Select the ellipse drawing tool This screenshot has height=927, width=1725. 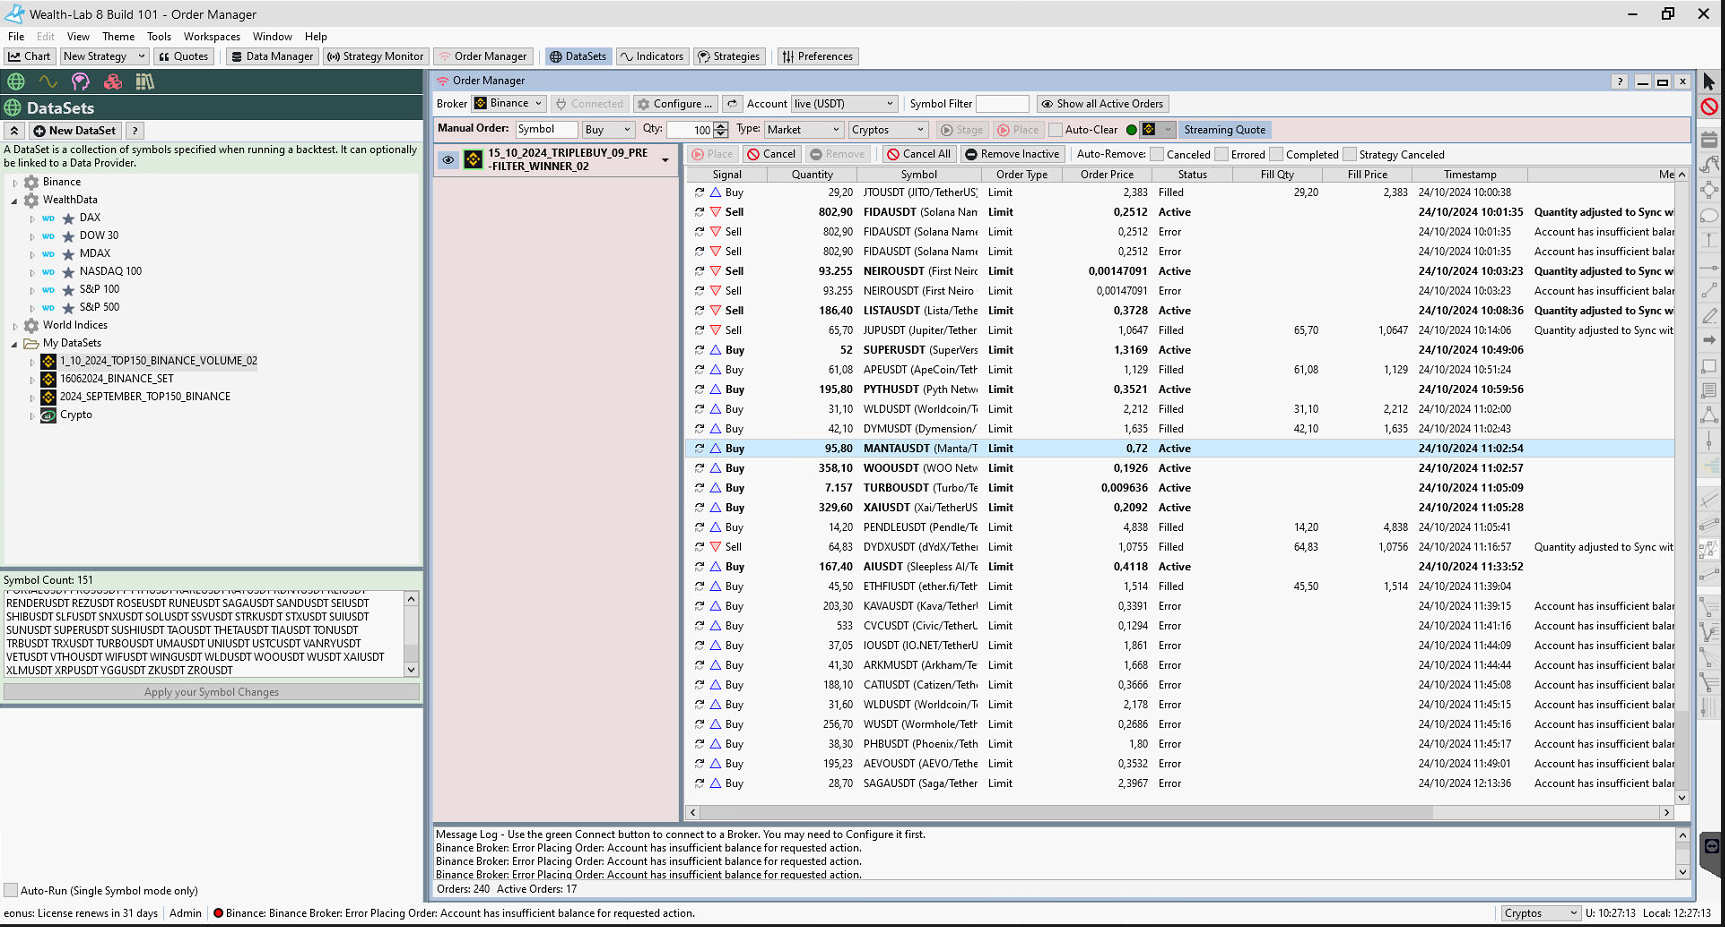click(x=1709, y=215)
